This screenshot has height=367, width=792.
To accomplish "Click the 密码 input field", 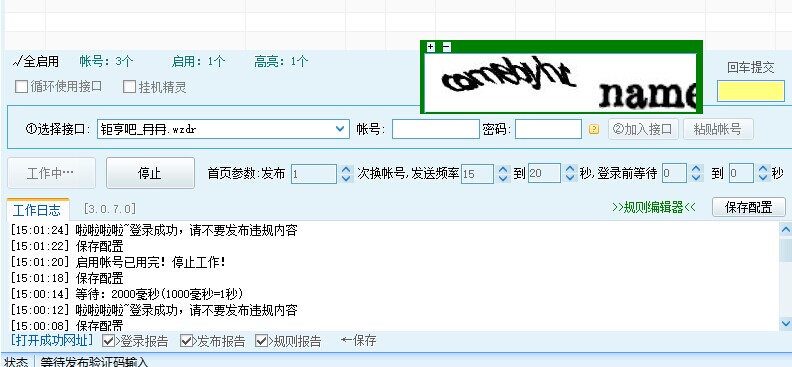I will (x=548, y=129).
